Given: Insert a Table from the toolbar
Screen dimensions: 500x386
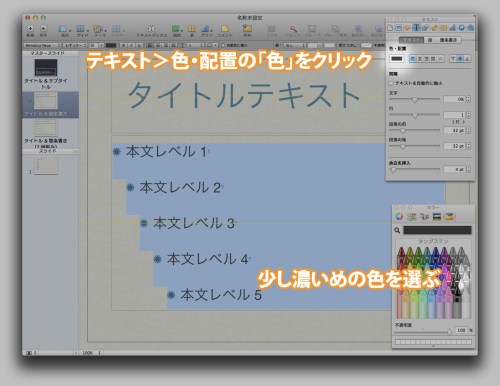Looking at the screenshot, I should coord(192,29).
